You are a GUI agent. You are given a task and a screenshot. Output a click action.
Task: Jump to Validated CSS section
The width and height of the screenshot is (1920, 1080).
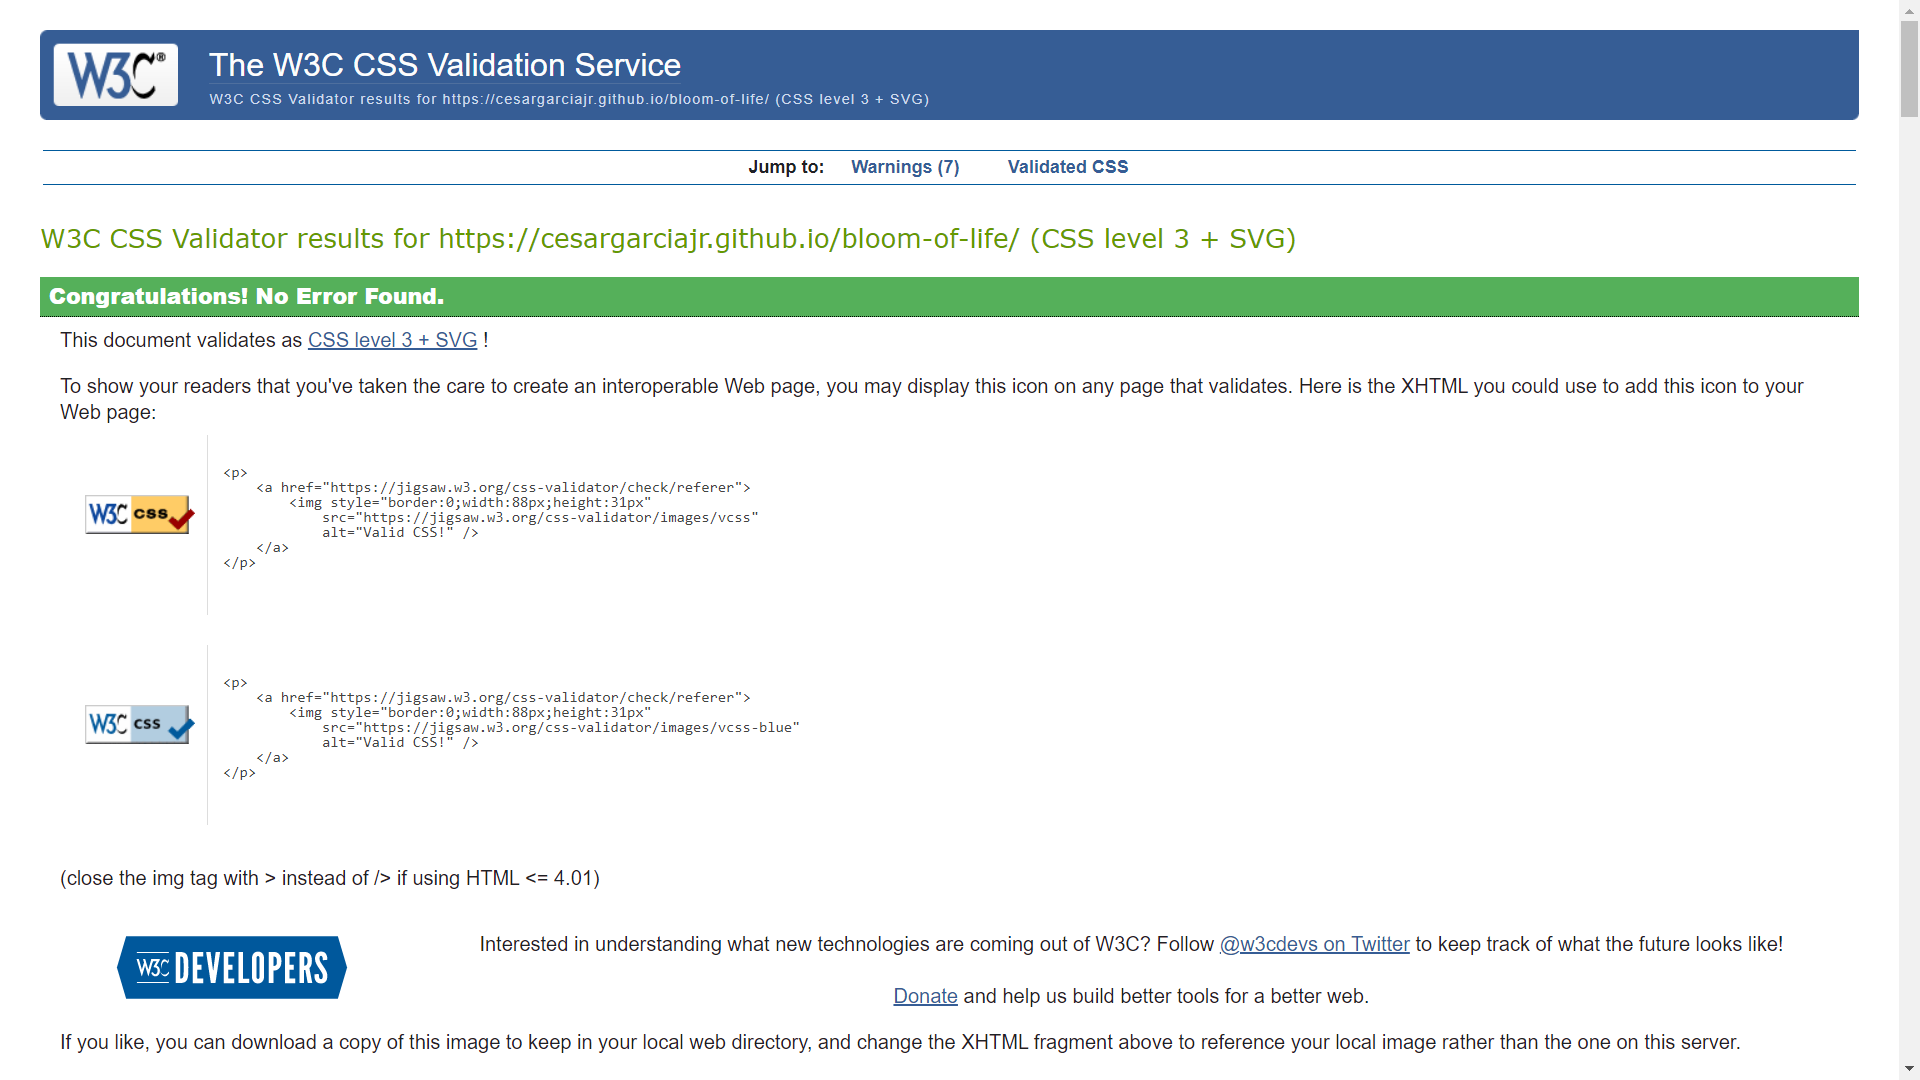coord(1067,167)
